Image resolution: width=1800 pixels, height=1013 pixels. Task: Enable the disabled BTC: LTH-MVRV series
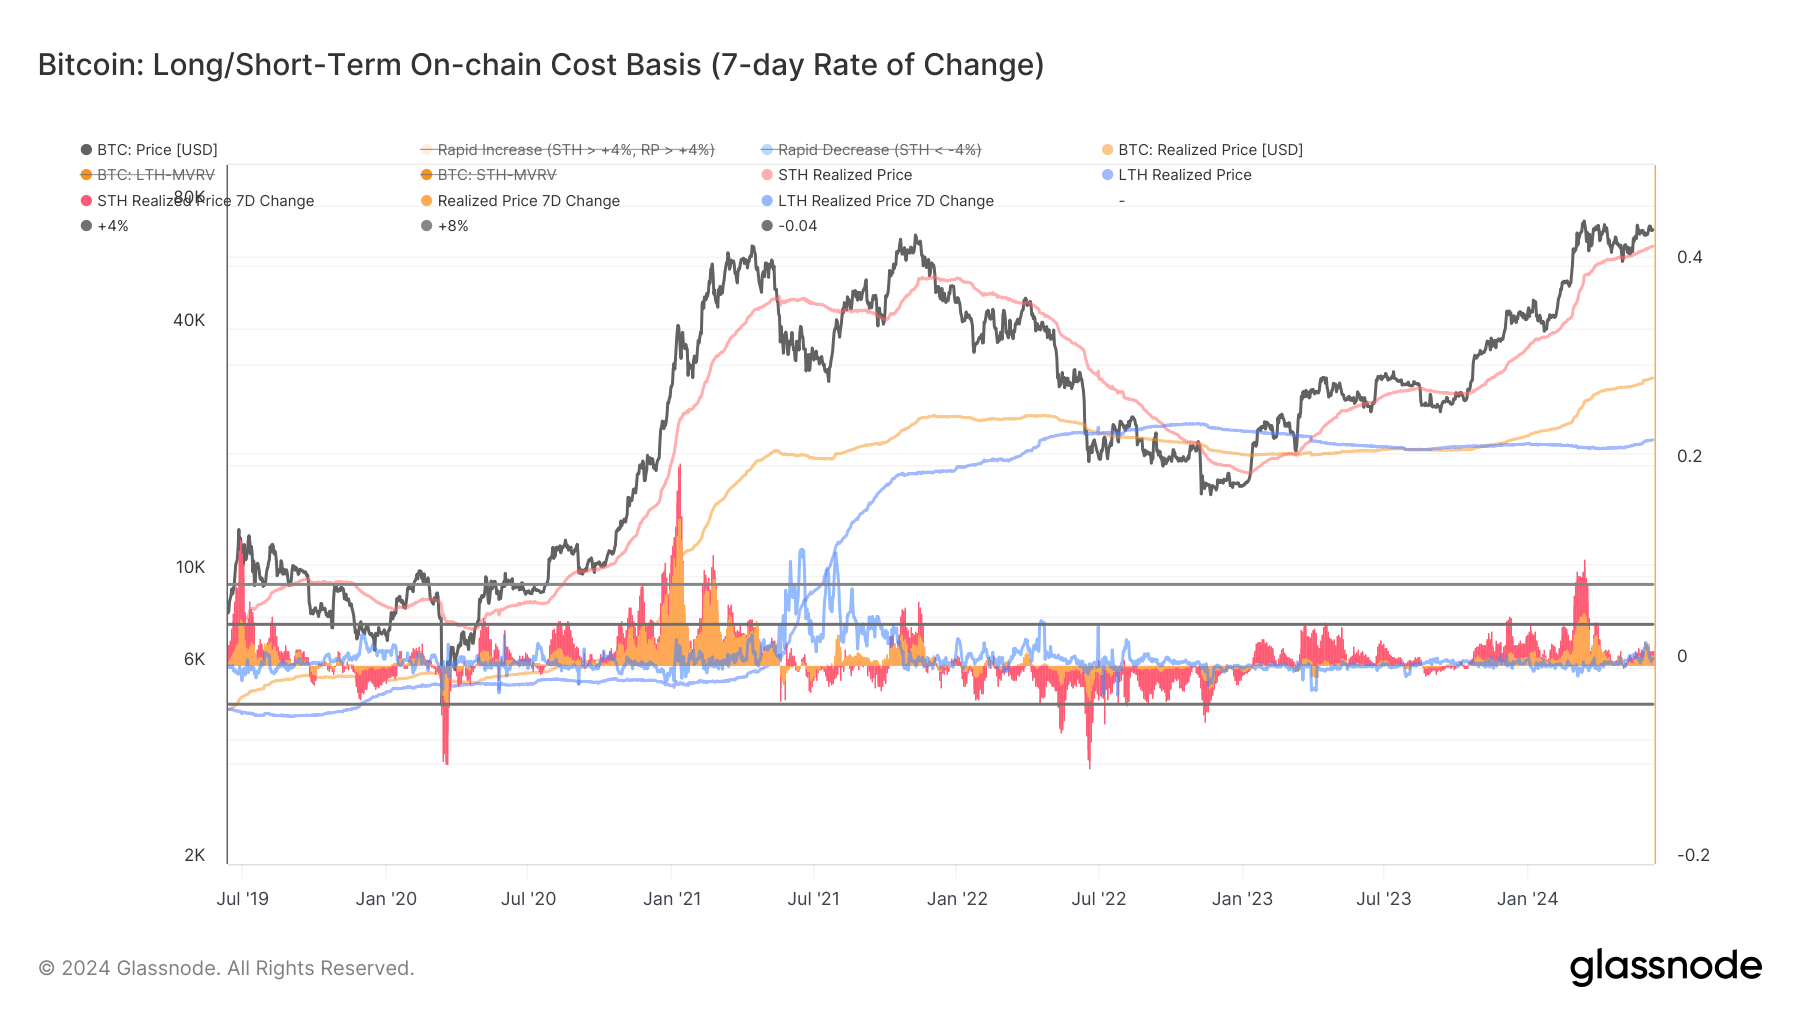[x=155, y=175]
